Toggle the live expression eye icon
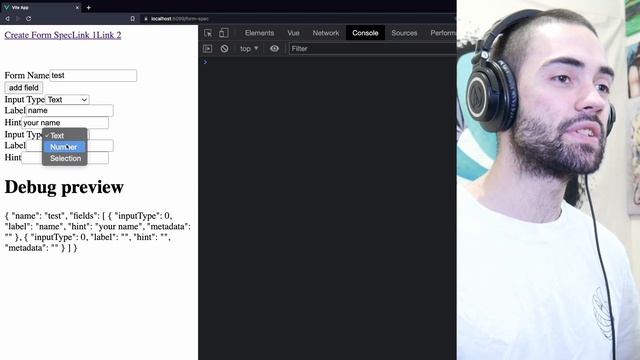The width and height of the screenshot is (640, 360). tap(274, 49)
